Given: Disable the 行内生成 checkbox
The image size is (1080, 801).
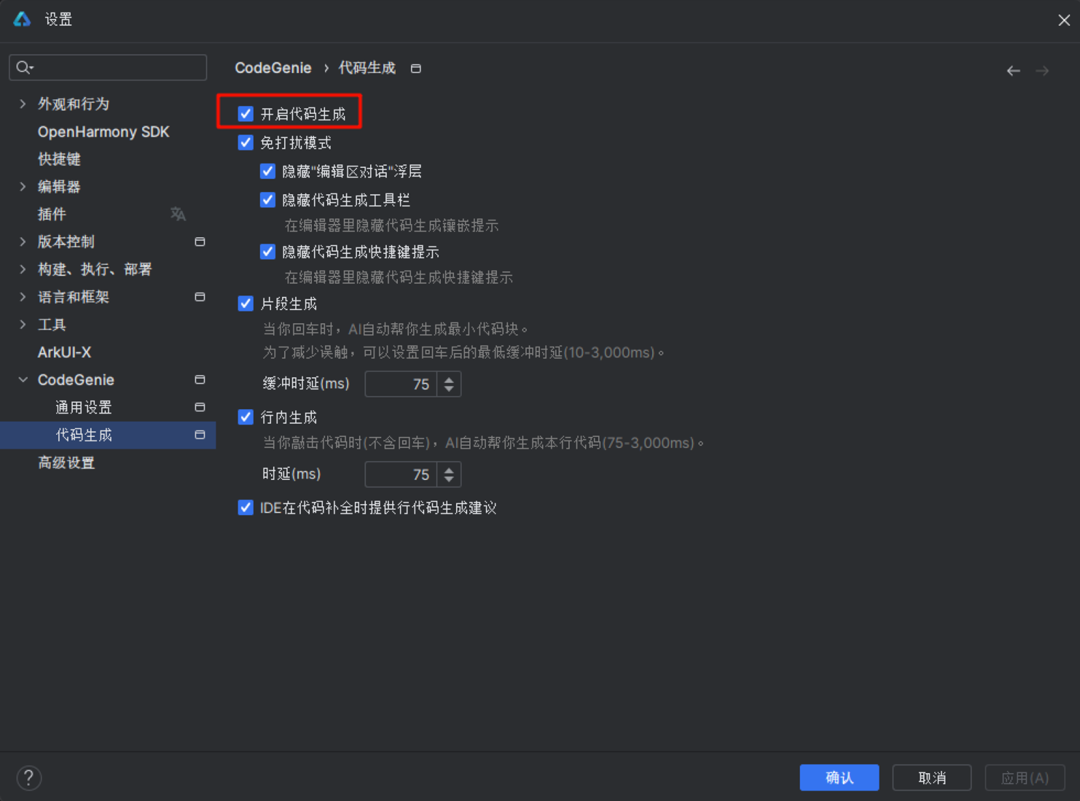Looking at the screenshot, I should coord(246,417).
